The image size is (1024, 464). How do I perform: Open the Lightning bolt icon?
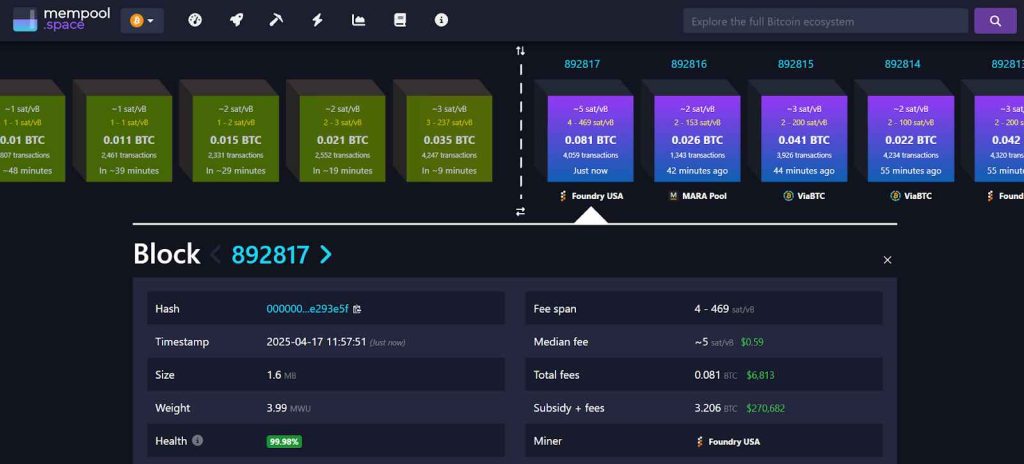pyautogui.click(x=318, y=20)
